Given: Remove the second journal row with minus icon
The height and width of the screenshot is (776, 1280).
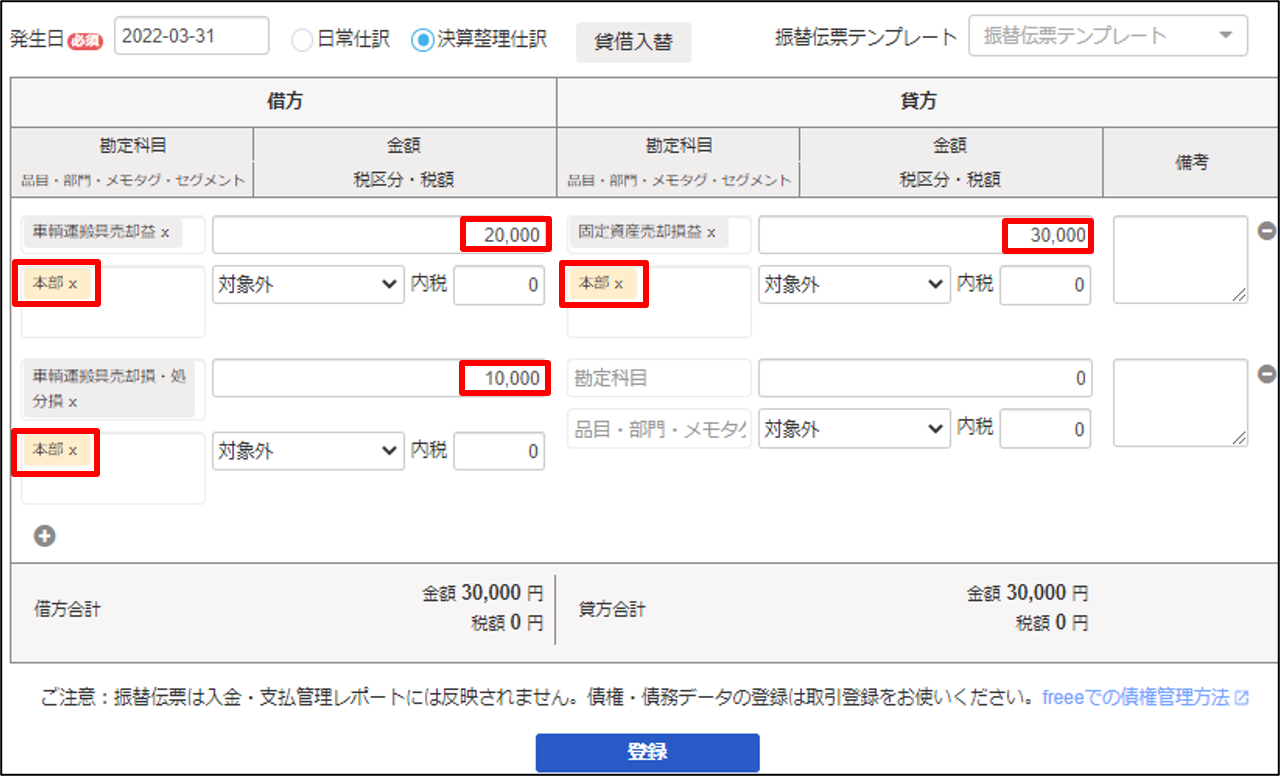Looking at the screenshot, I should click(x=1266, y=374).
